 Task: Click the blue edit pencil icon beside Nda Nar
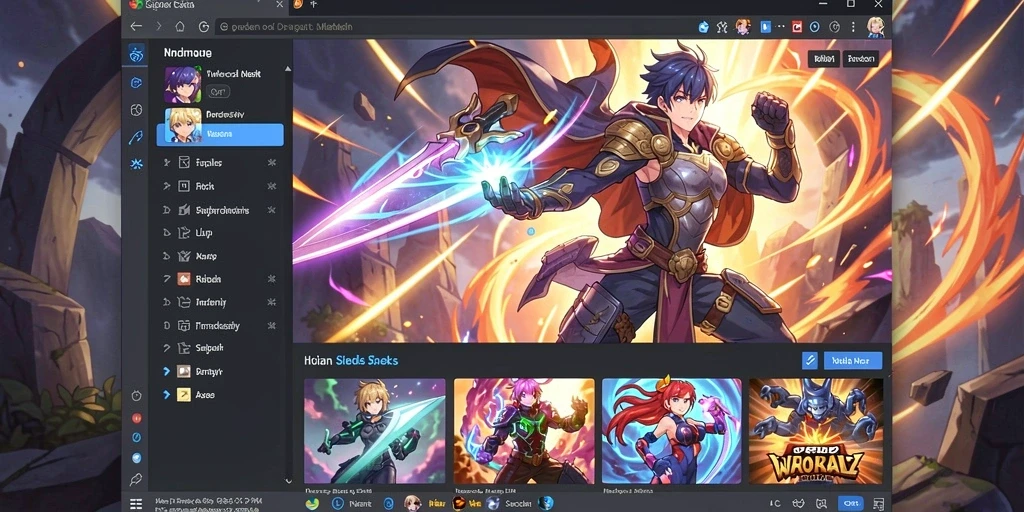(809, 360)
